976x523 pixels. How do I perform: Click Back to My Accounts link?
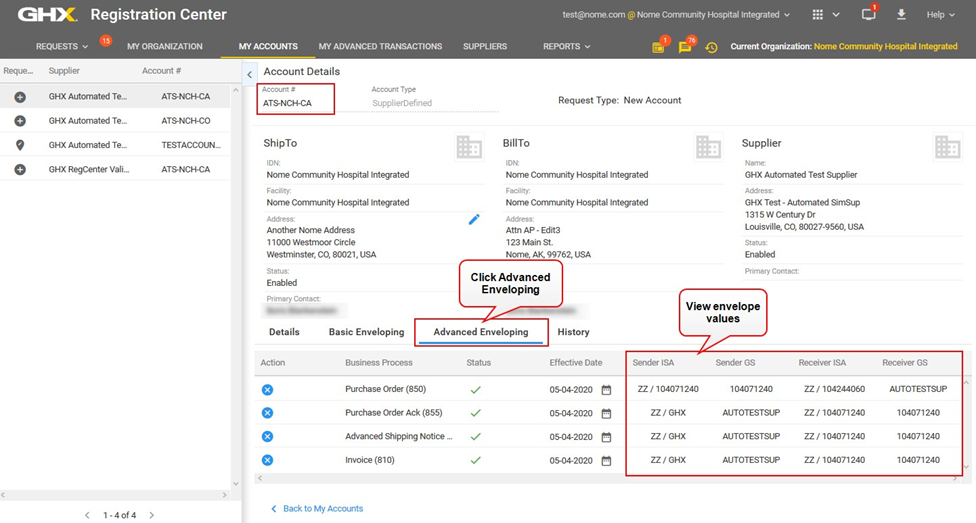(x=322, y=509)
